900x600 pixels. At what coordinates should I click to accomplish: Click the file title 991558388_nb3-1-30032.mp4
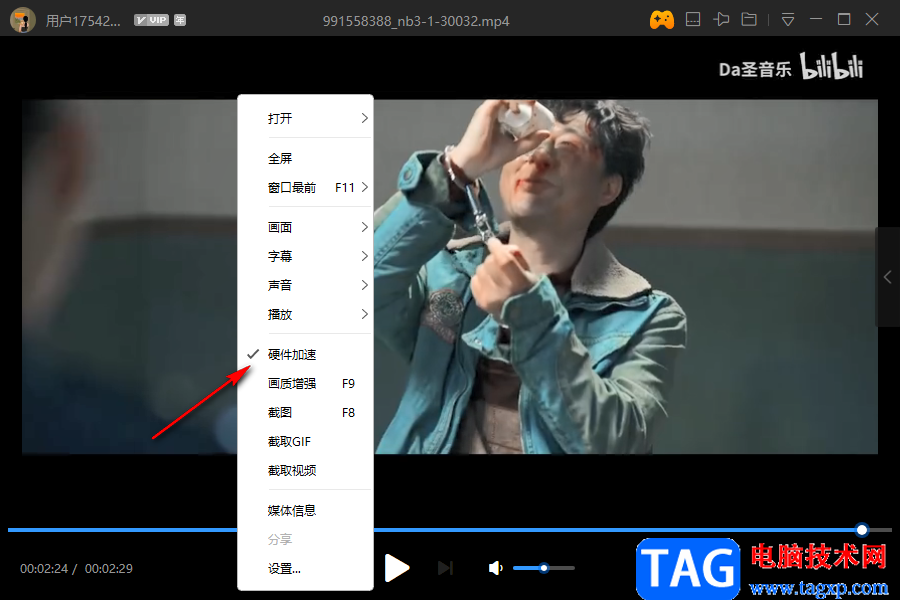[416, 21]
